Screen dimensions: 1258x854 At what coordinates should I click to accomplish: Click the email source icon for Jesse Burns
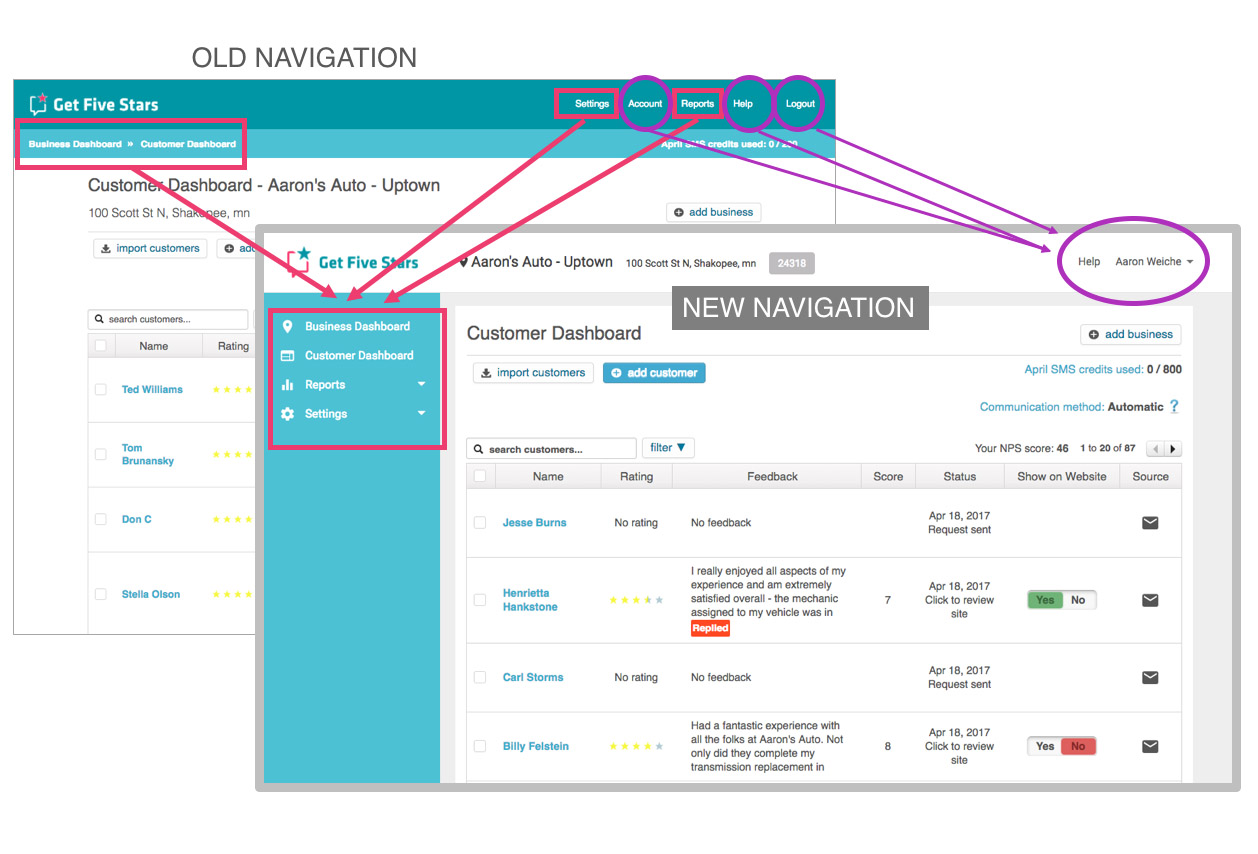pyautogui.click(x=1150, y=522)
